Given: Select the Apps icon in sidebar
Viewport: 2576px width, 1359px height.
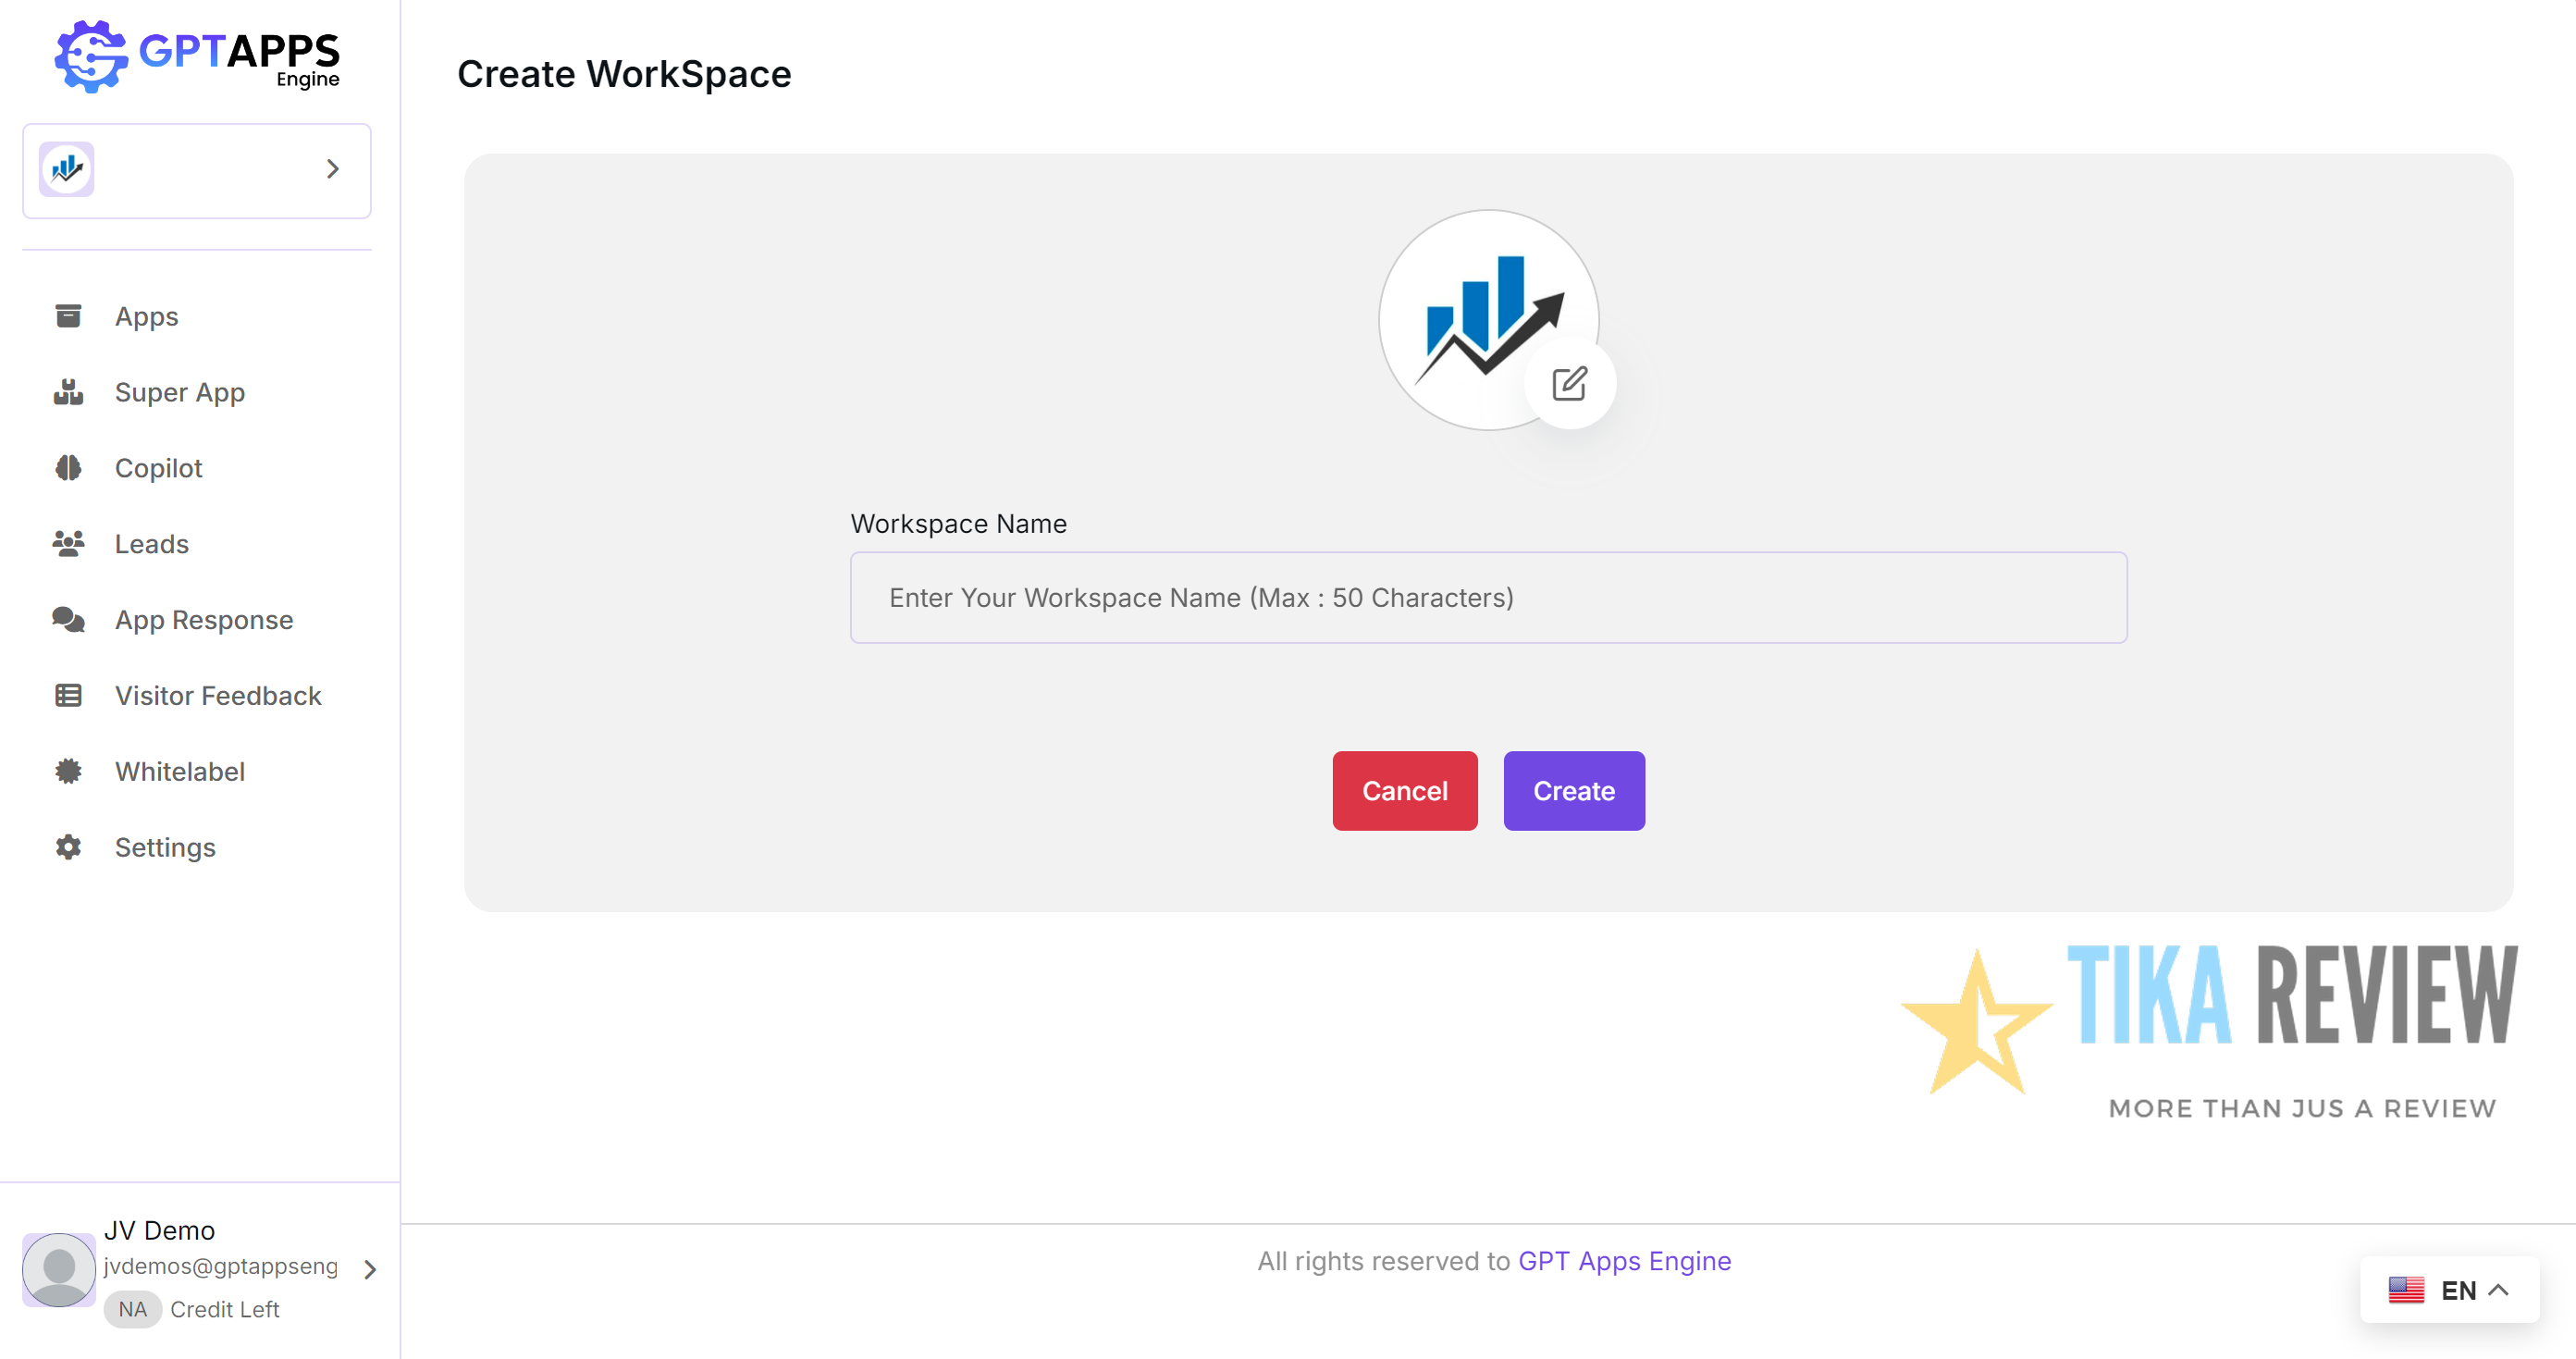Looking at the screenshot, I should [67, 316].
